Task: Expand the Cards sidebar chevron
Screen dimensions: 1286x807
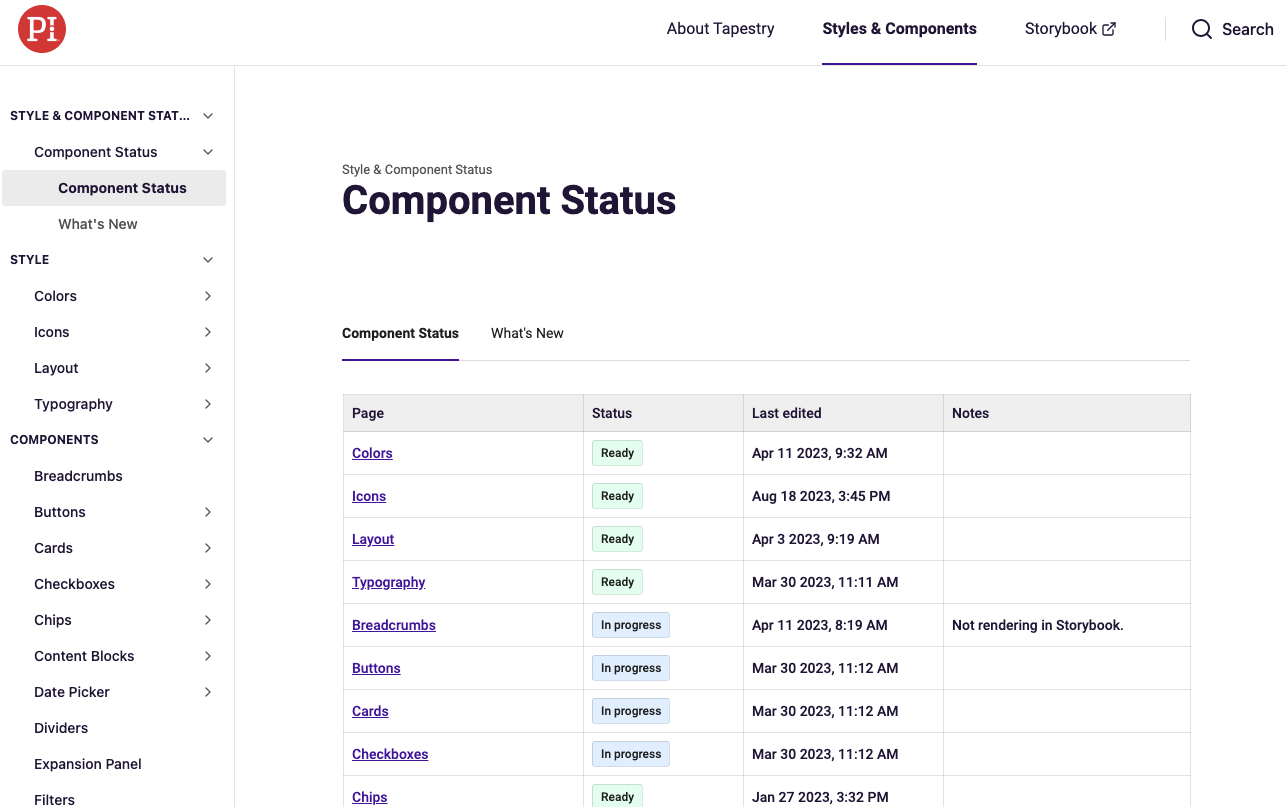Action: (208, 548)
